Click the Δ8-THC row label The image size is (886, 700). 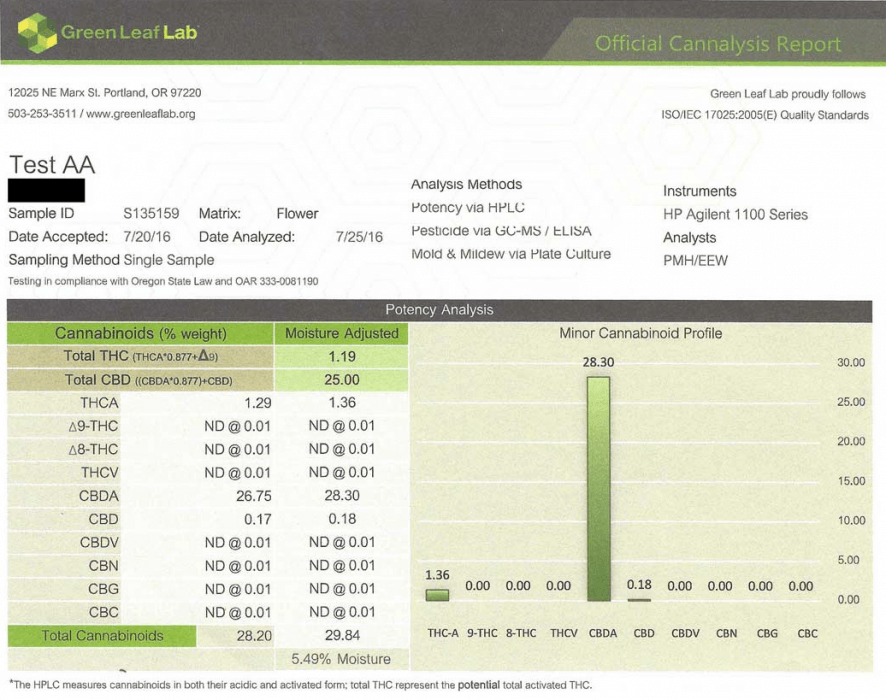[93, 450]
